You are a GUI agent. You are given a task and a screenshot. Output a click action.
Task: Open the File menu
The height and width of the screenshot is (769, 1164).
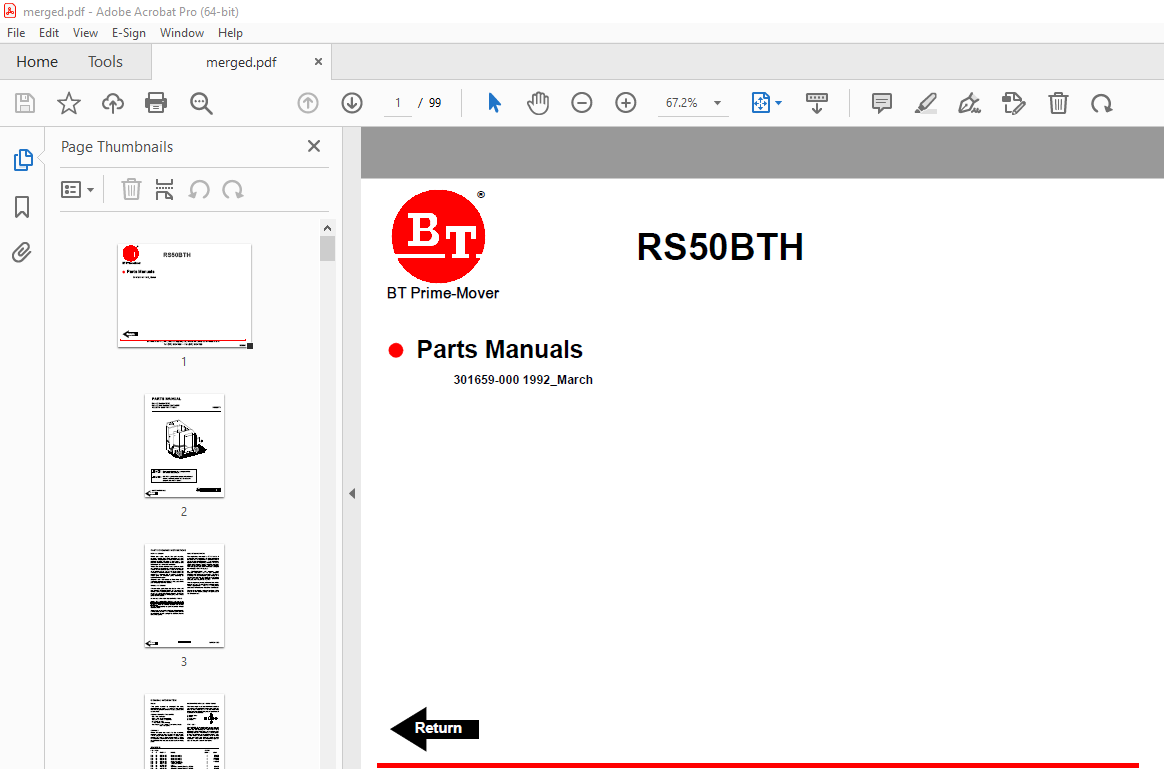click(16, 33)
